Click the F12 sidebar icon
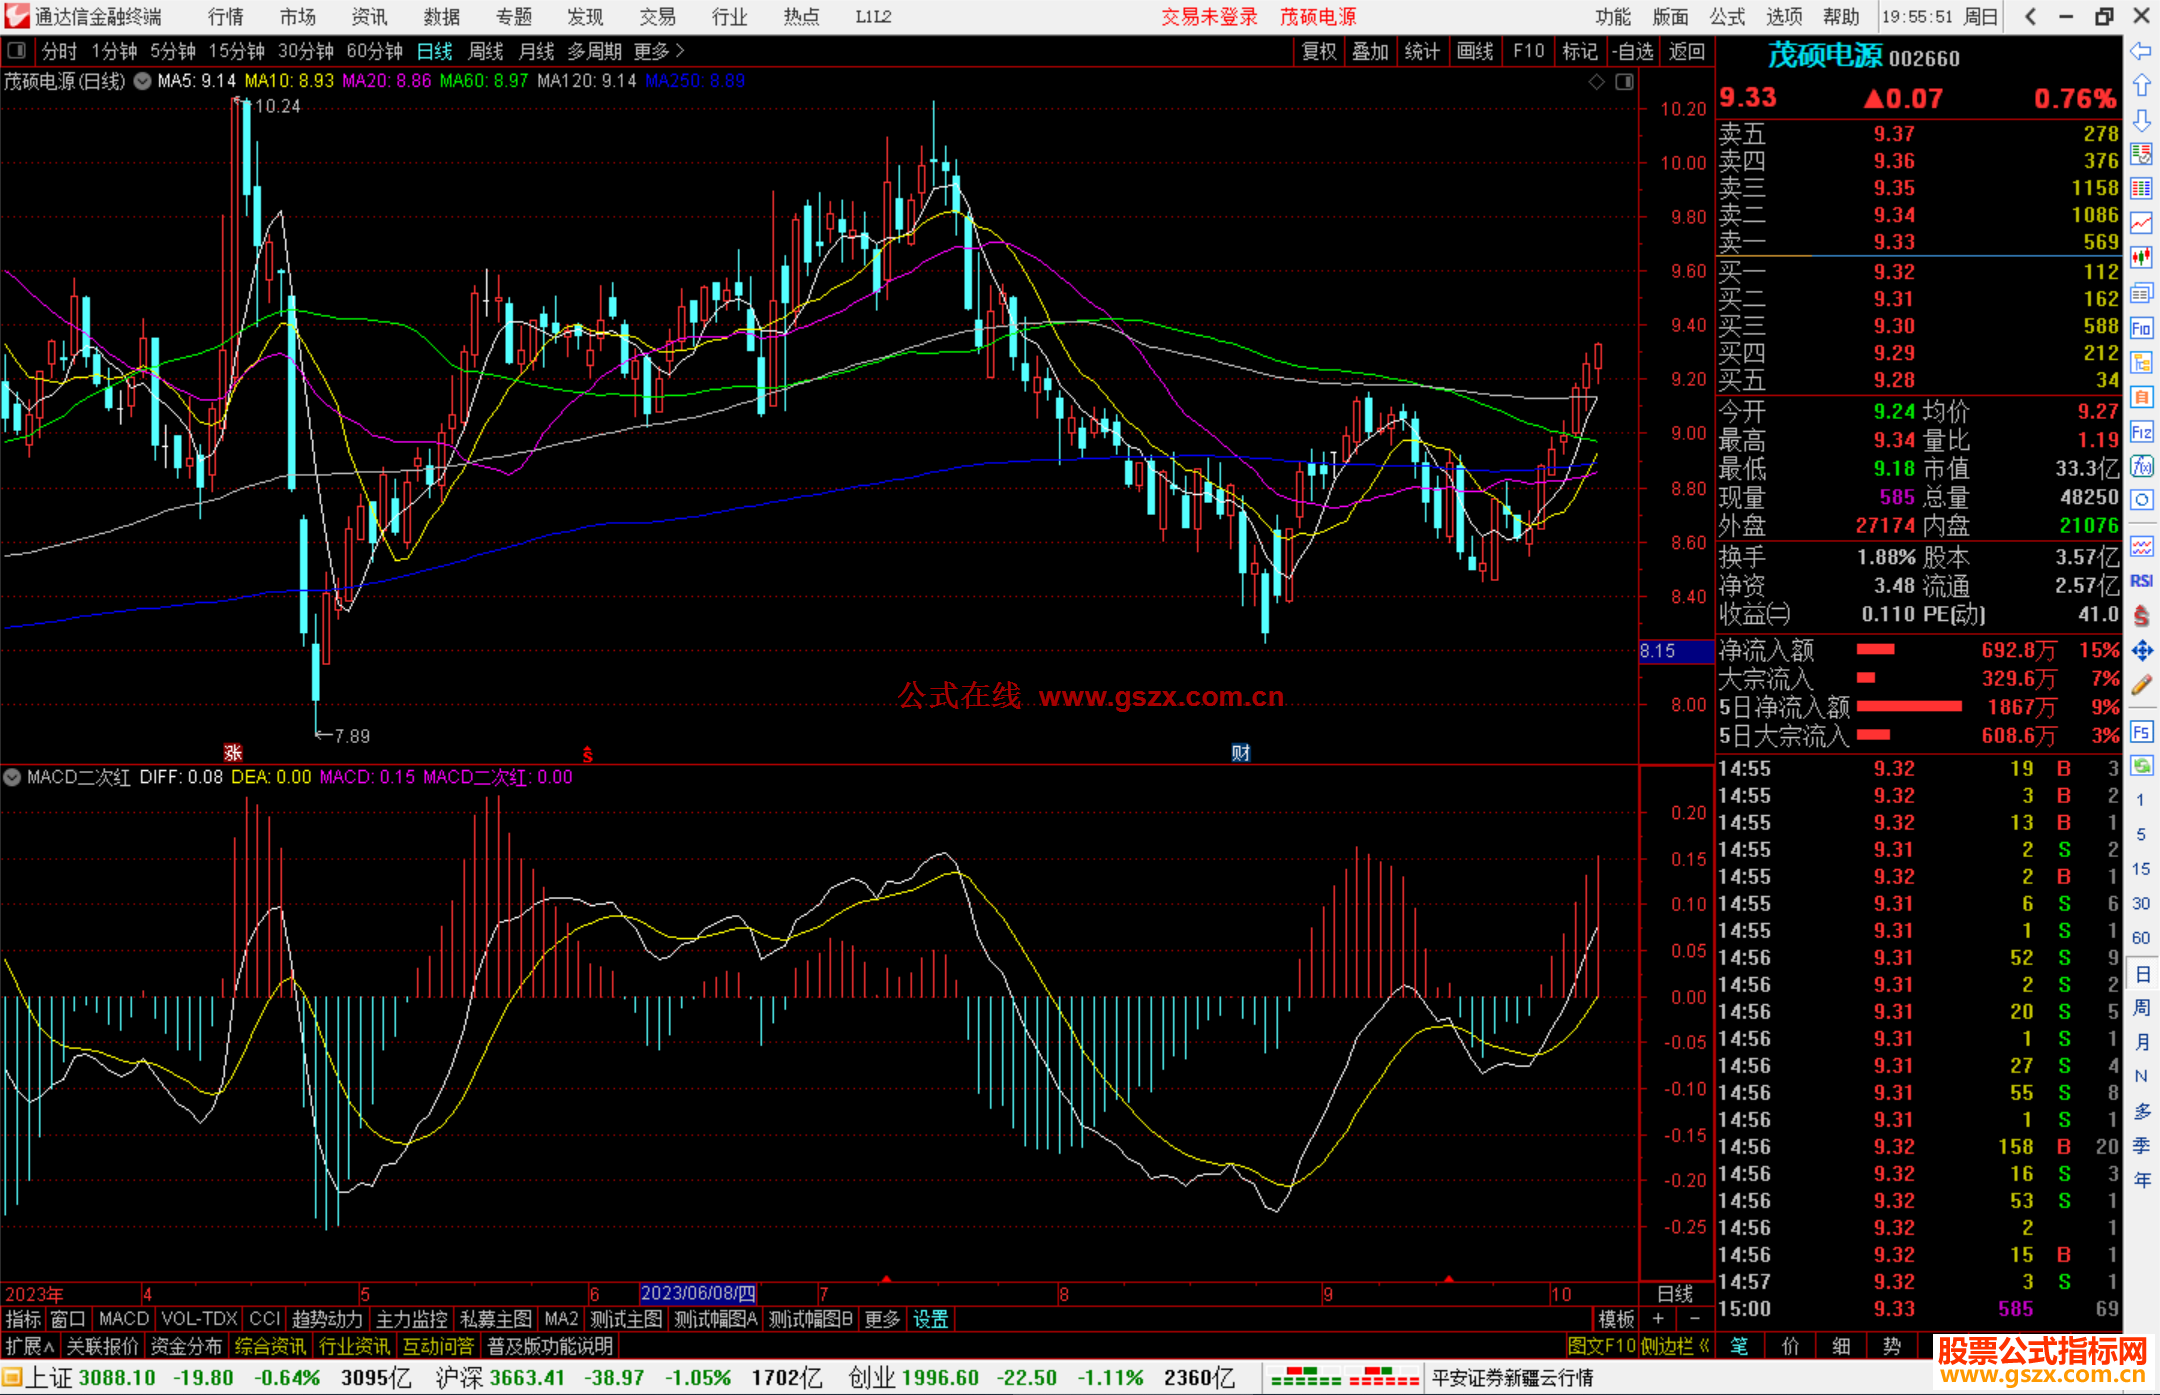The image size is (2160, 1395). click(x=2141, y=432)
